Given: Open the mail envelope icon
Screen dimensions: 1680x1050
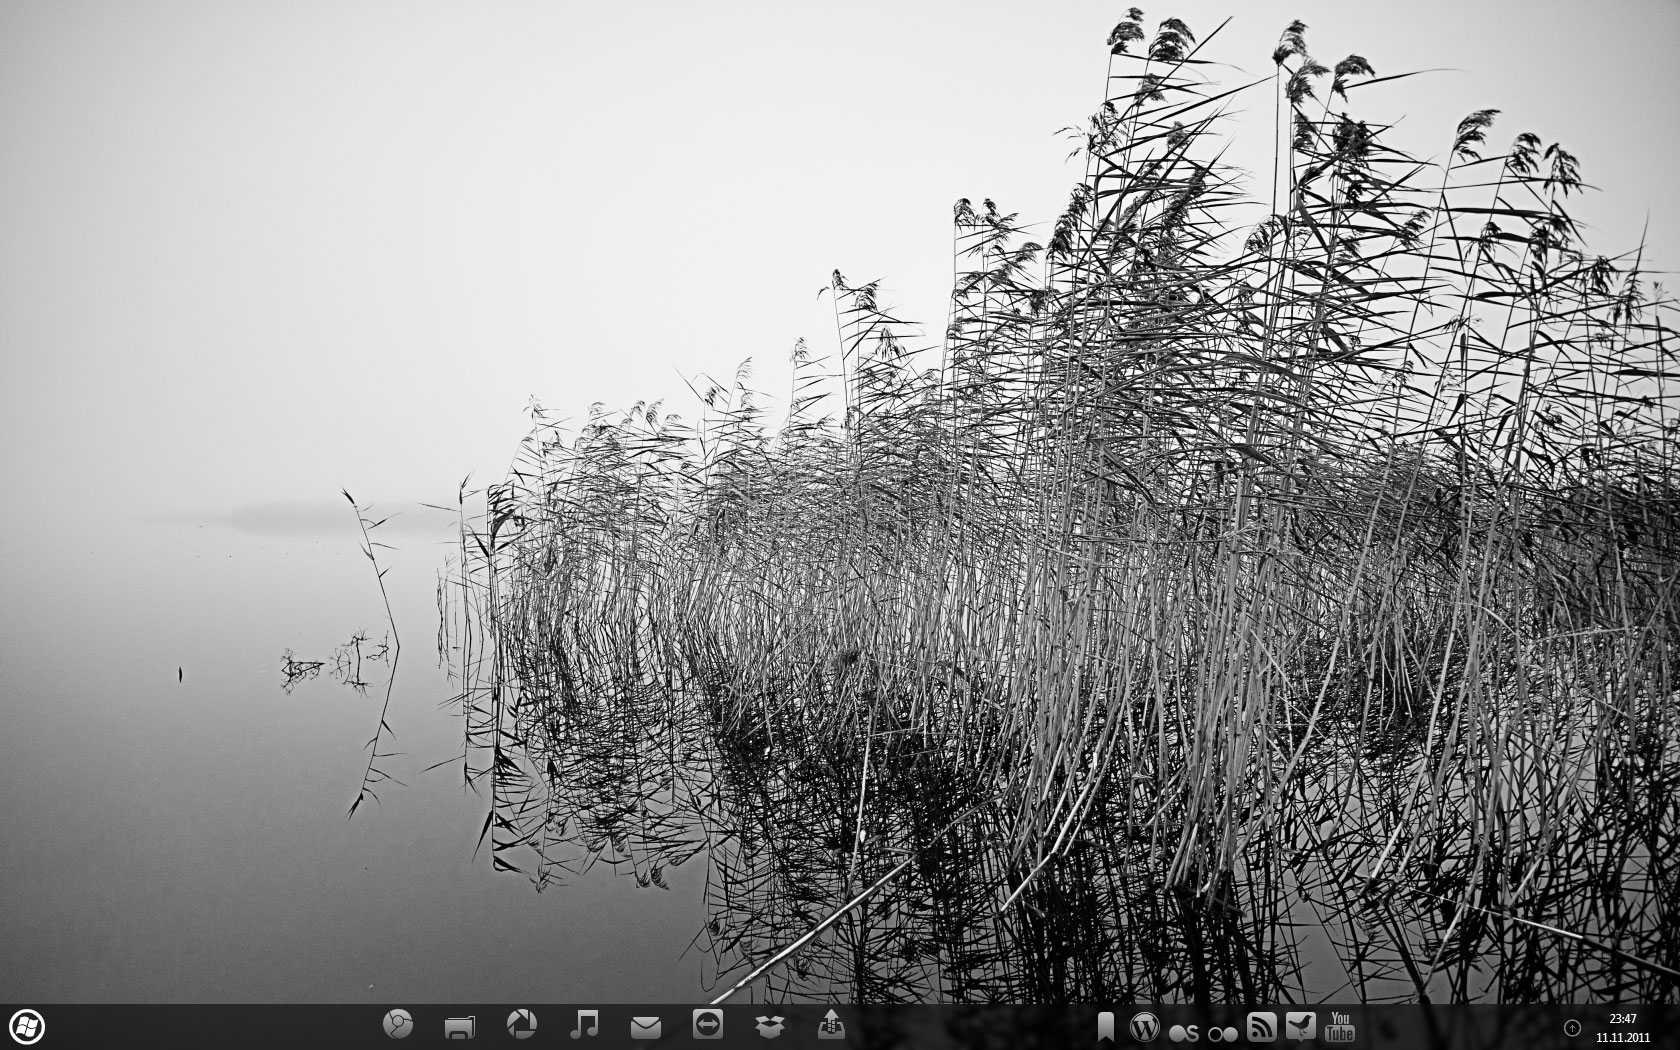Looking at the screenshot, I should point(646,1027).
